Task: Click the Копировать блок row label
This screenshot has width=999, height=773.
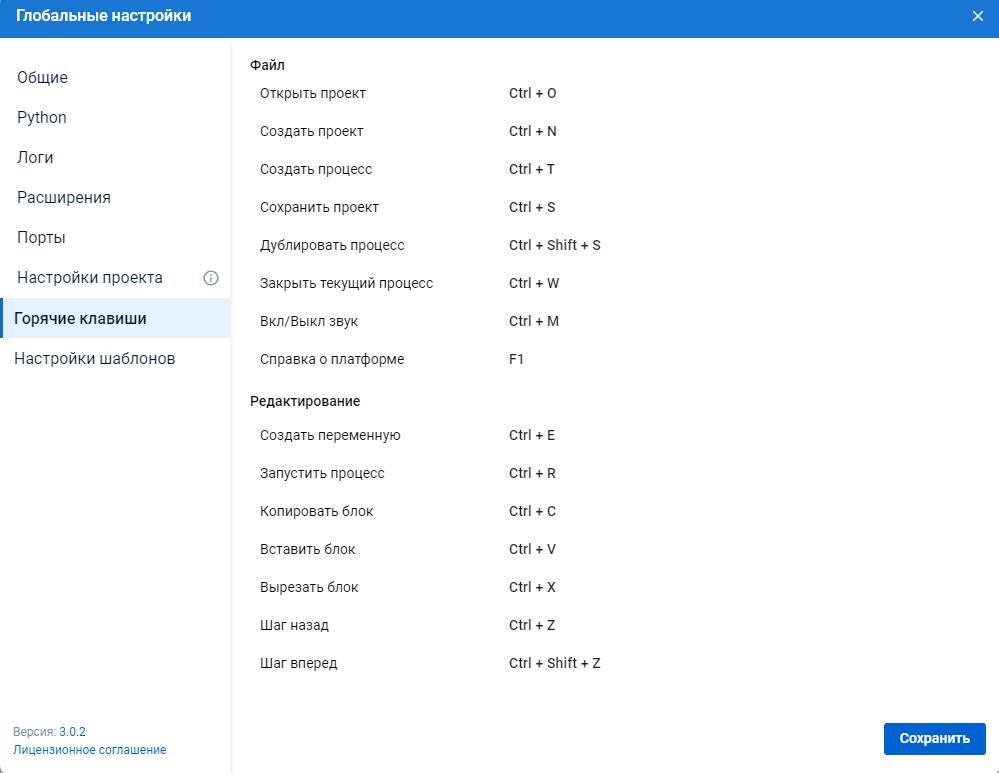Action: pos(317,511)
